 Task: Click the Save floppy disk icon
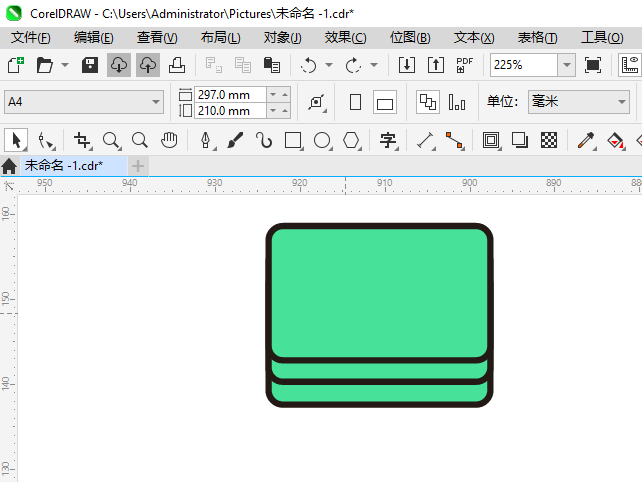pyautogui.click(x=90, y=65)
